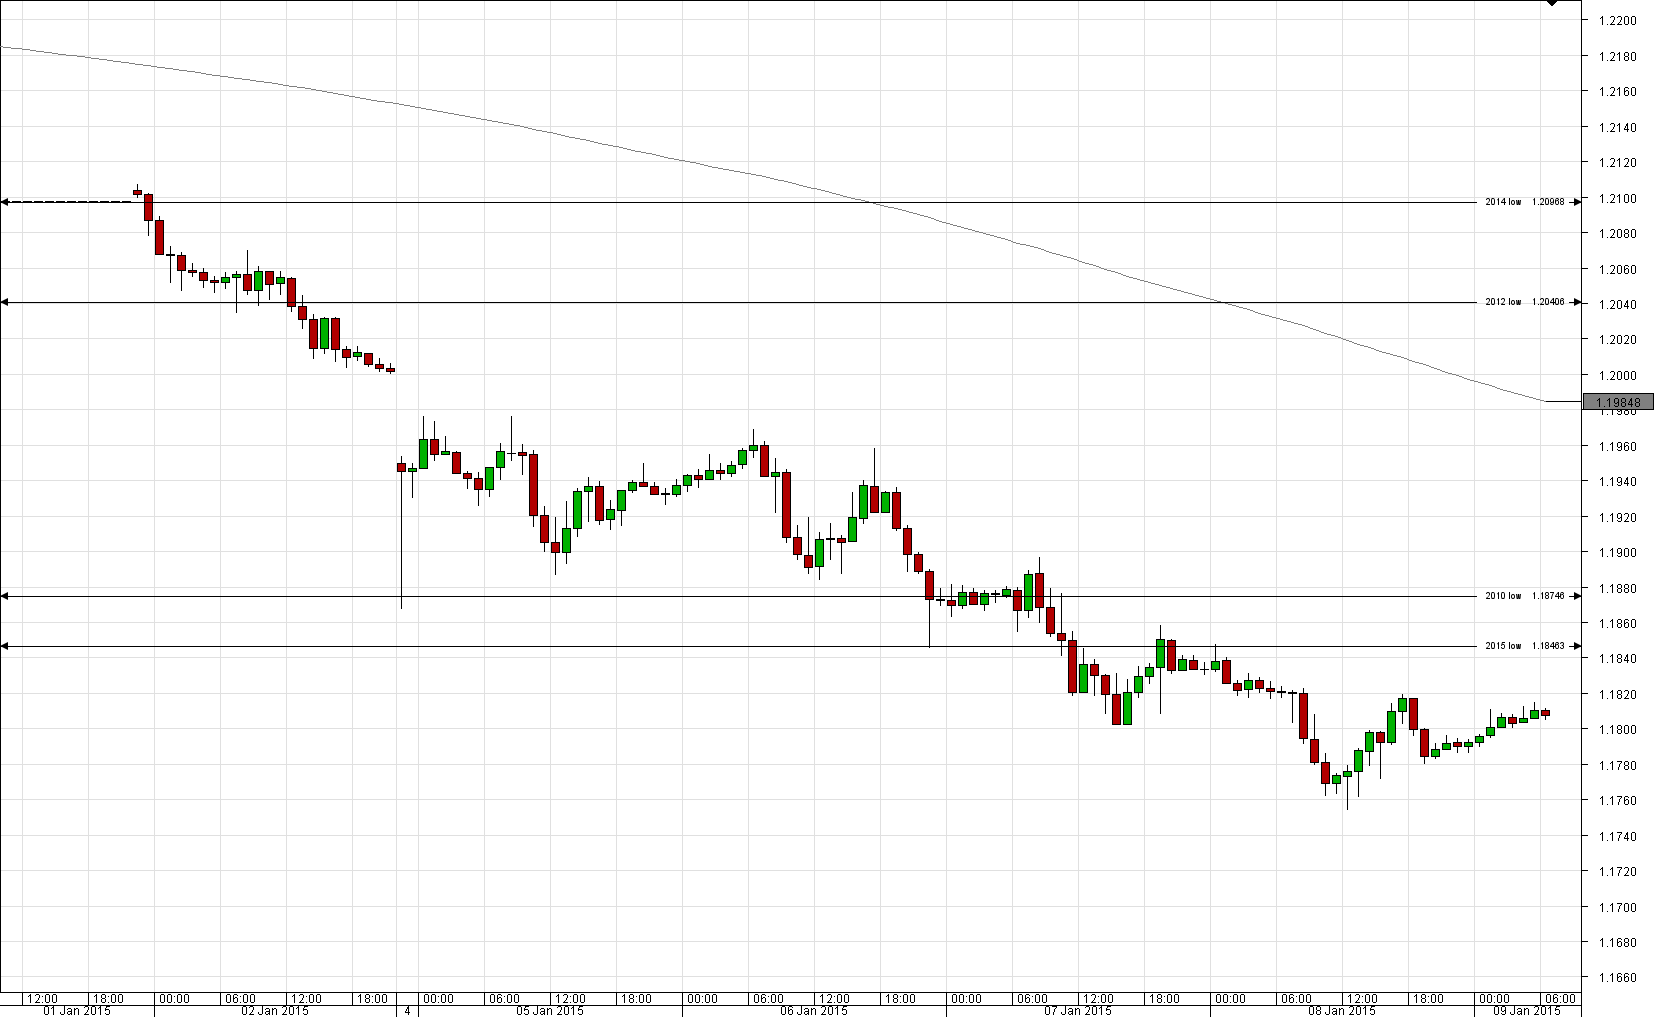The image size is (1655, 1017).
Task: Select the 08 Jan 2015 date on the time axis
Action: pyautogui.click(x=1342, y=1011)
